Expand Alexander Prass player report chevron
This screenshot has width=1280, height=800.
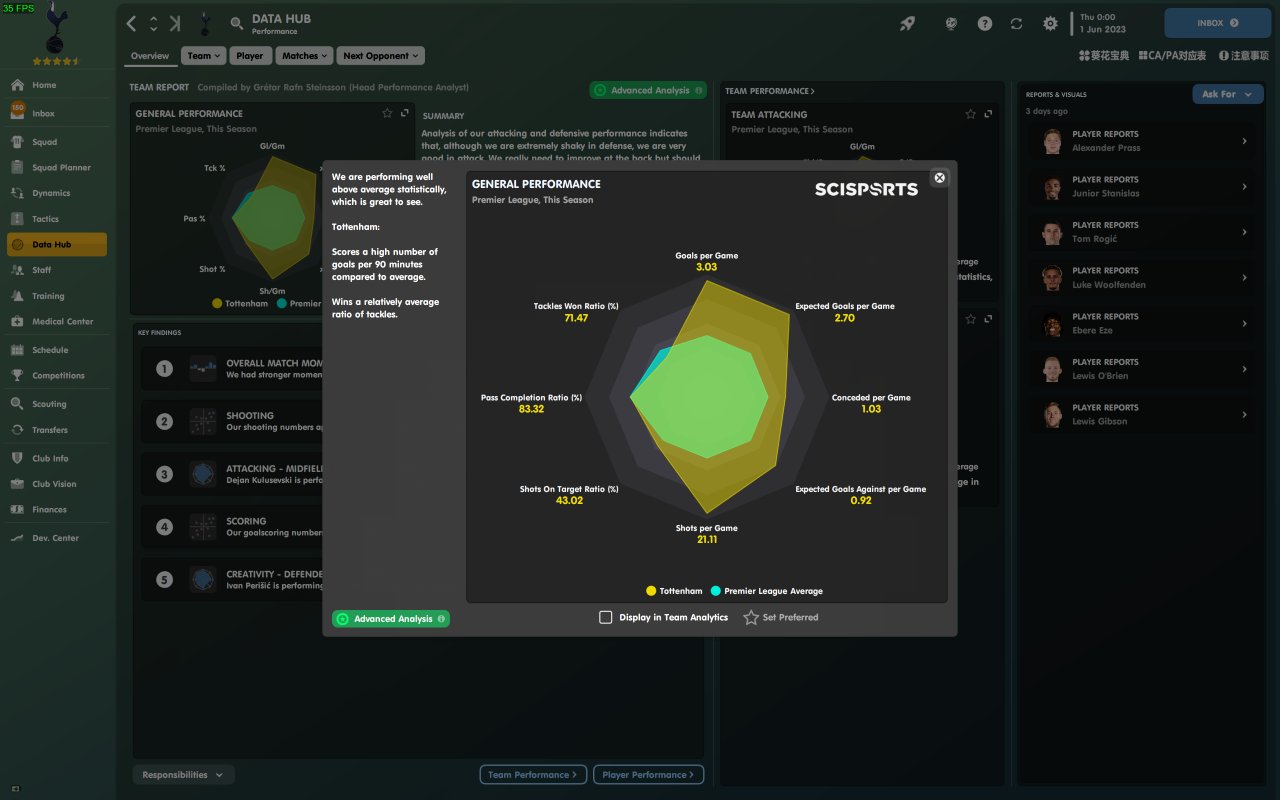[x=1244, y=141]
